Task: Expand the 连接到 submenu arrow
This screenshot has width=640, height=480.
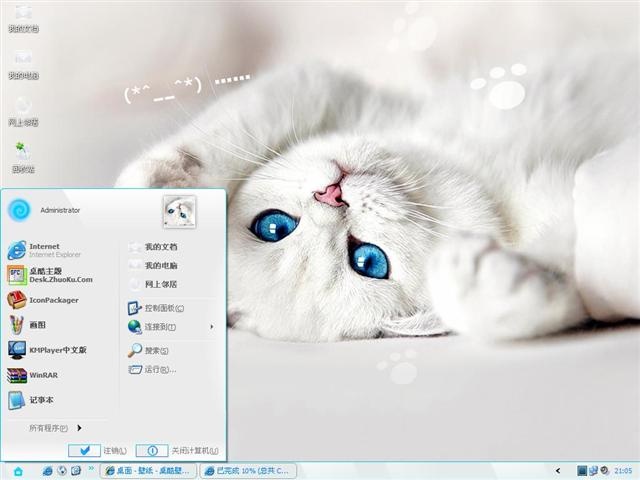Action: click(211, 327)
